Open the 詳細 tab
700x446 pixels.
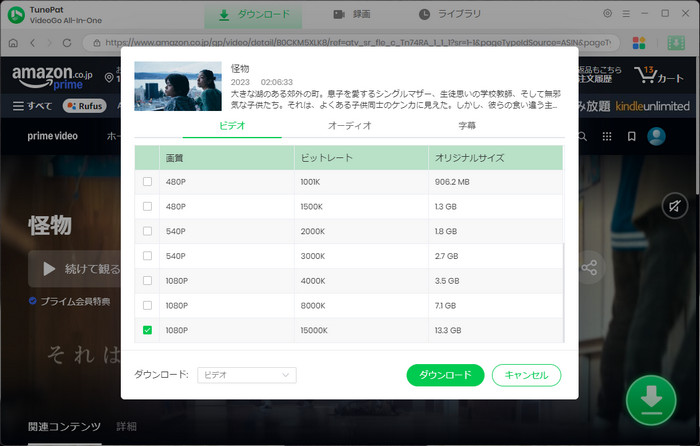[x=126, y=427]
